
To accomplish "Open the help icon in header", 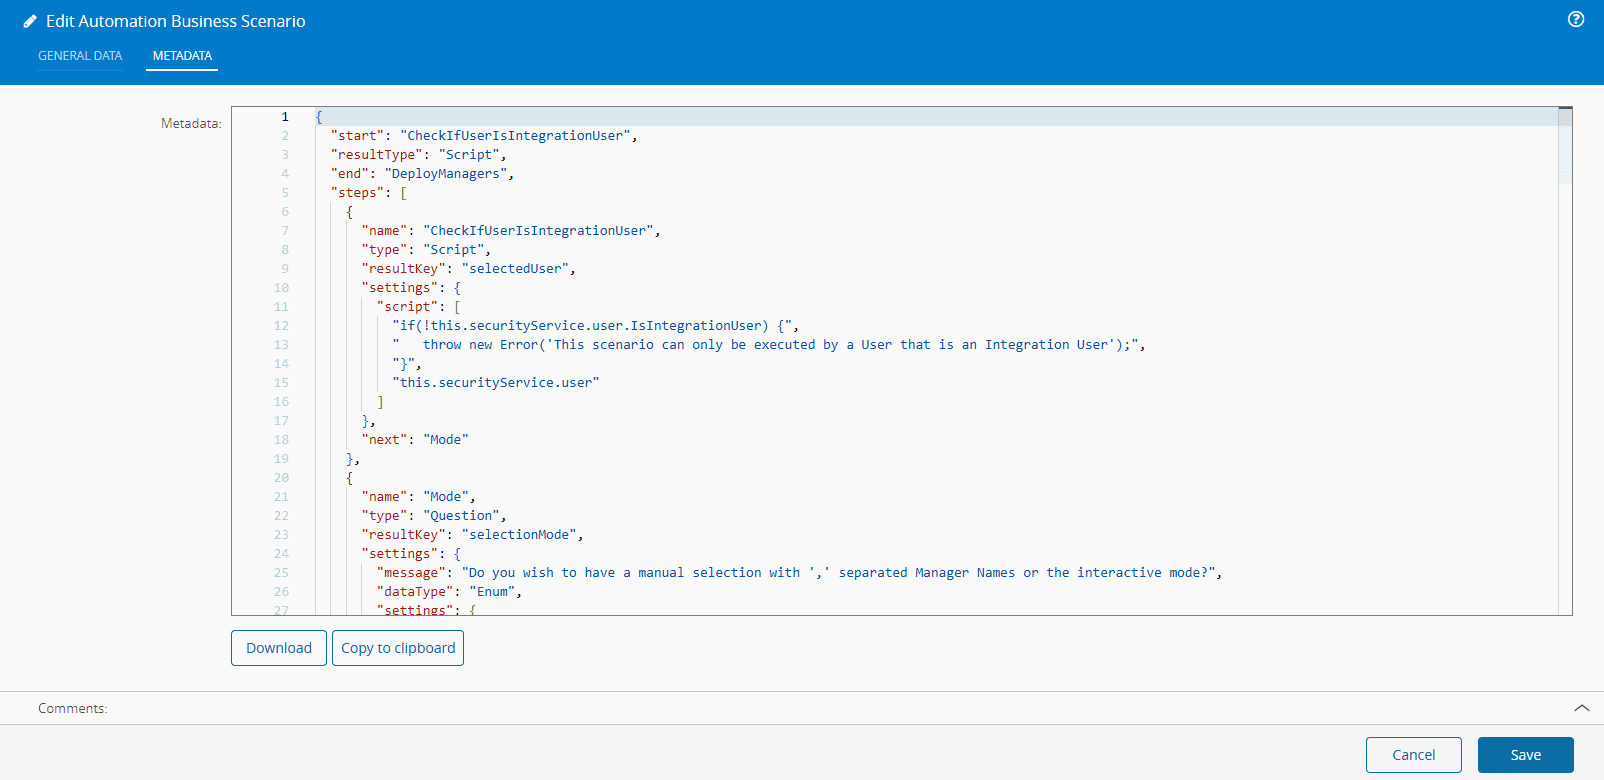I will click(x=1576, y=19).
